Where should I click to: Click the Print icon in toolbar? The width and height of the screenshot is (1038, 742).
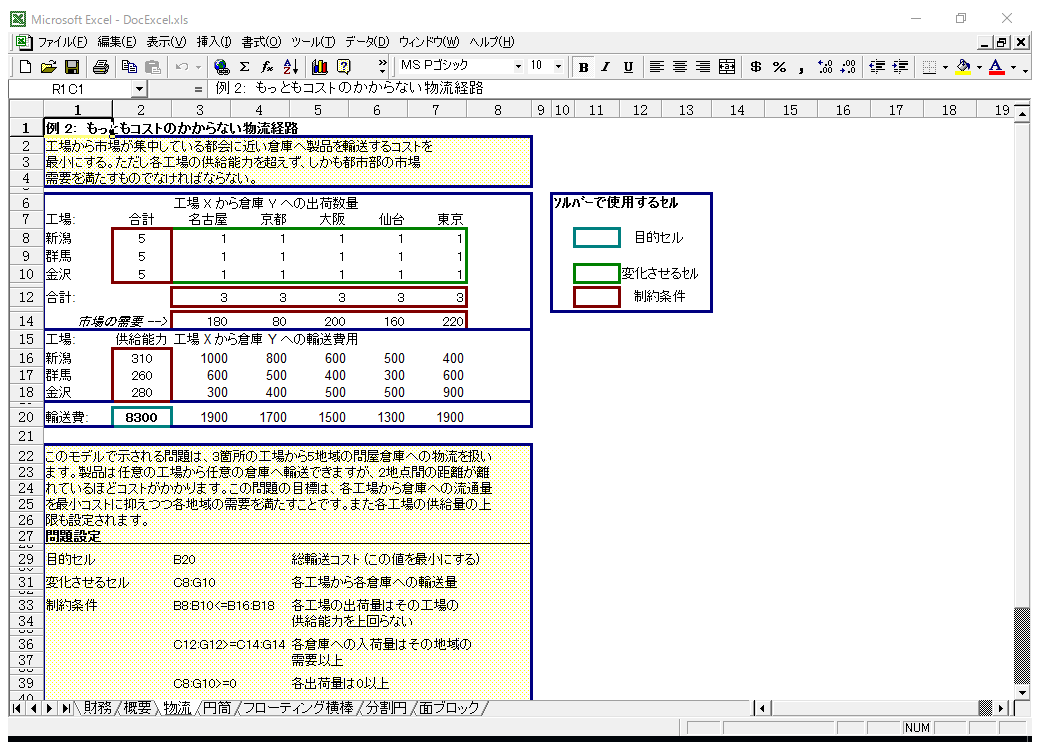pos(100,67)
